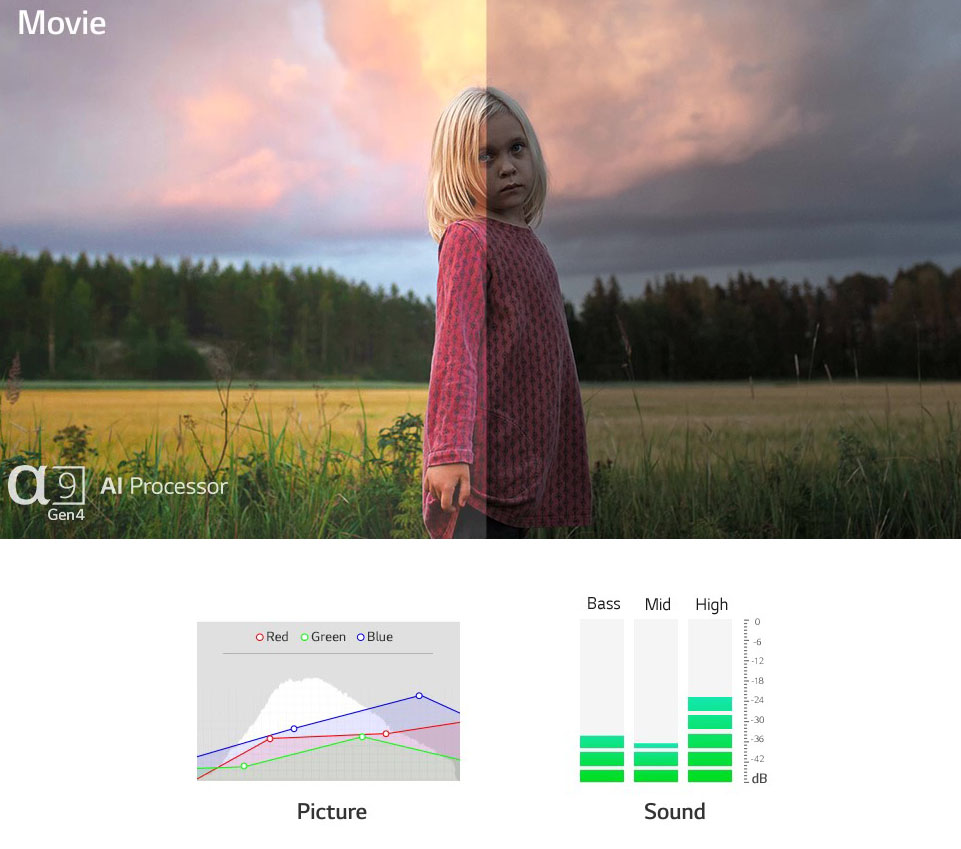The height and width of the screenshot is (849, 961).
Task: Click the leftmost red curve point
Action: [270, 739]
